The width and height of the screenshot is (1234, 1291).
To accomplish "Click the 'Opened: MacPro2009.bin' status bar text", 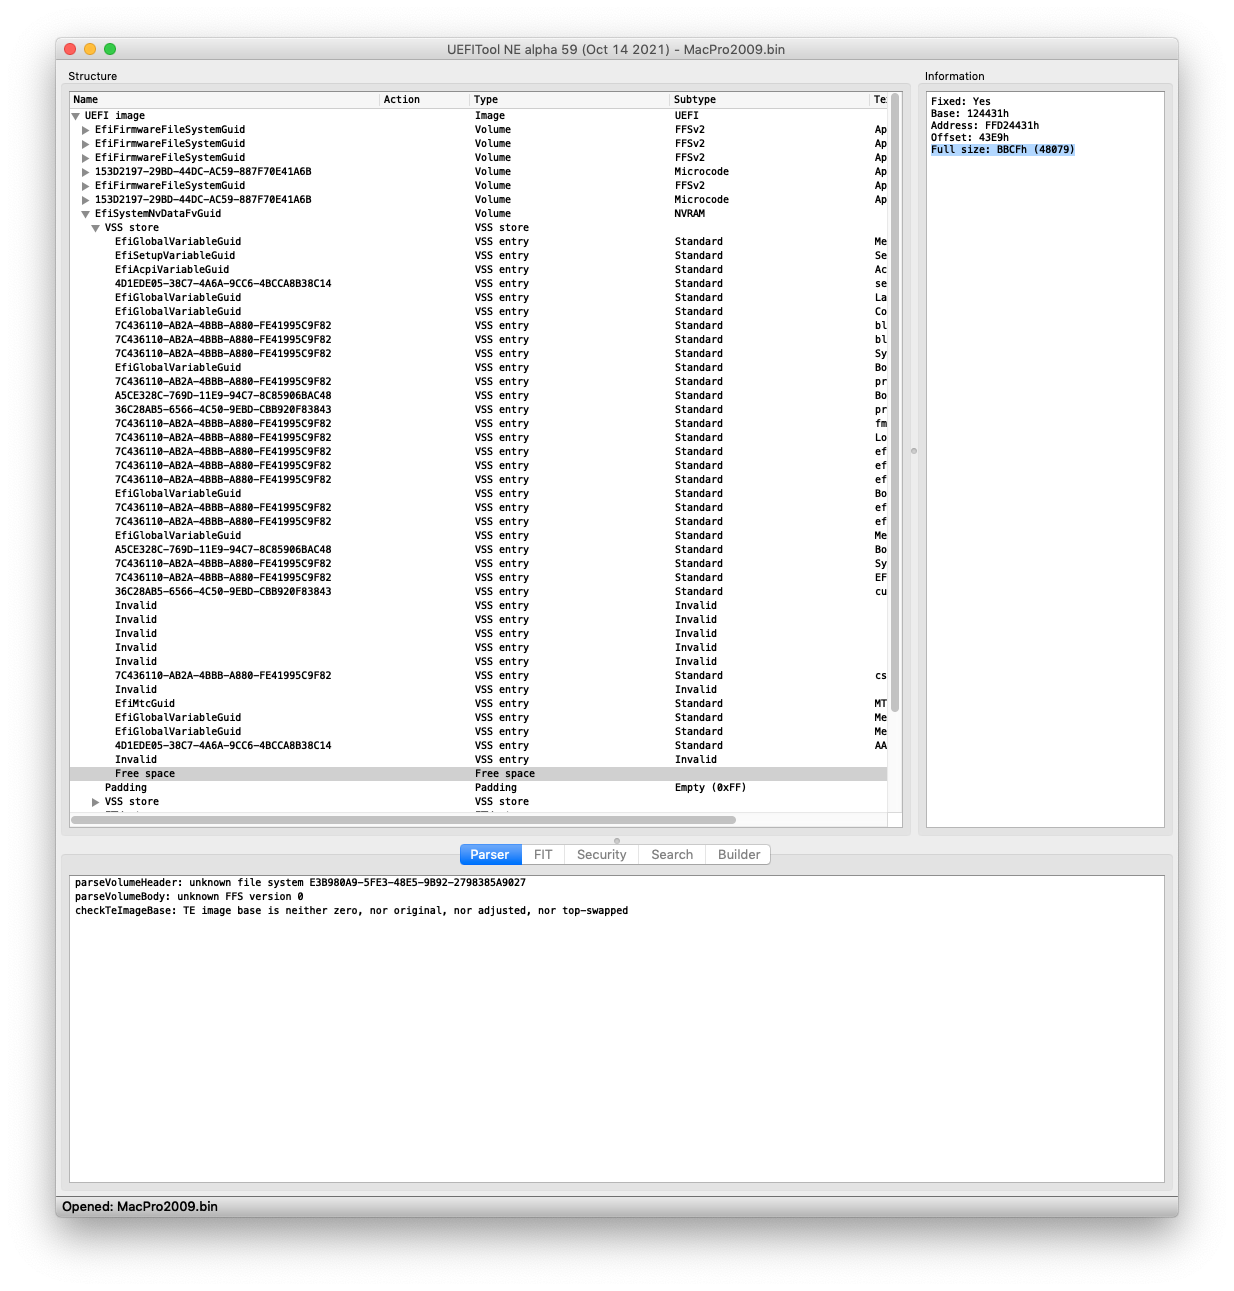I will [x=140, y=1206].
